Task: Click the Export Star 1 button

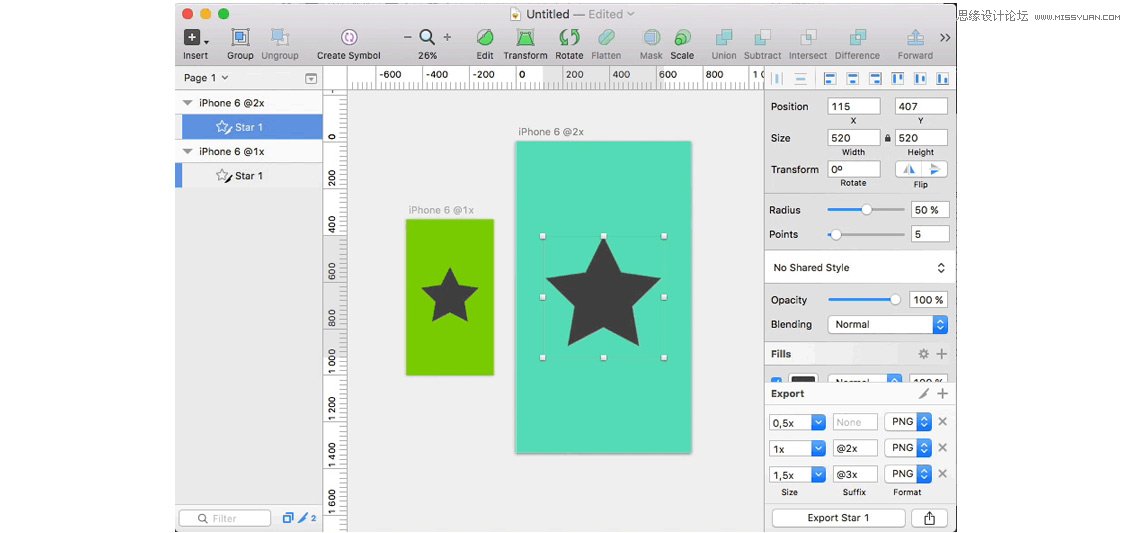Action: [838, 518]
